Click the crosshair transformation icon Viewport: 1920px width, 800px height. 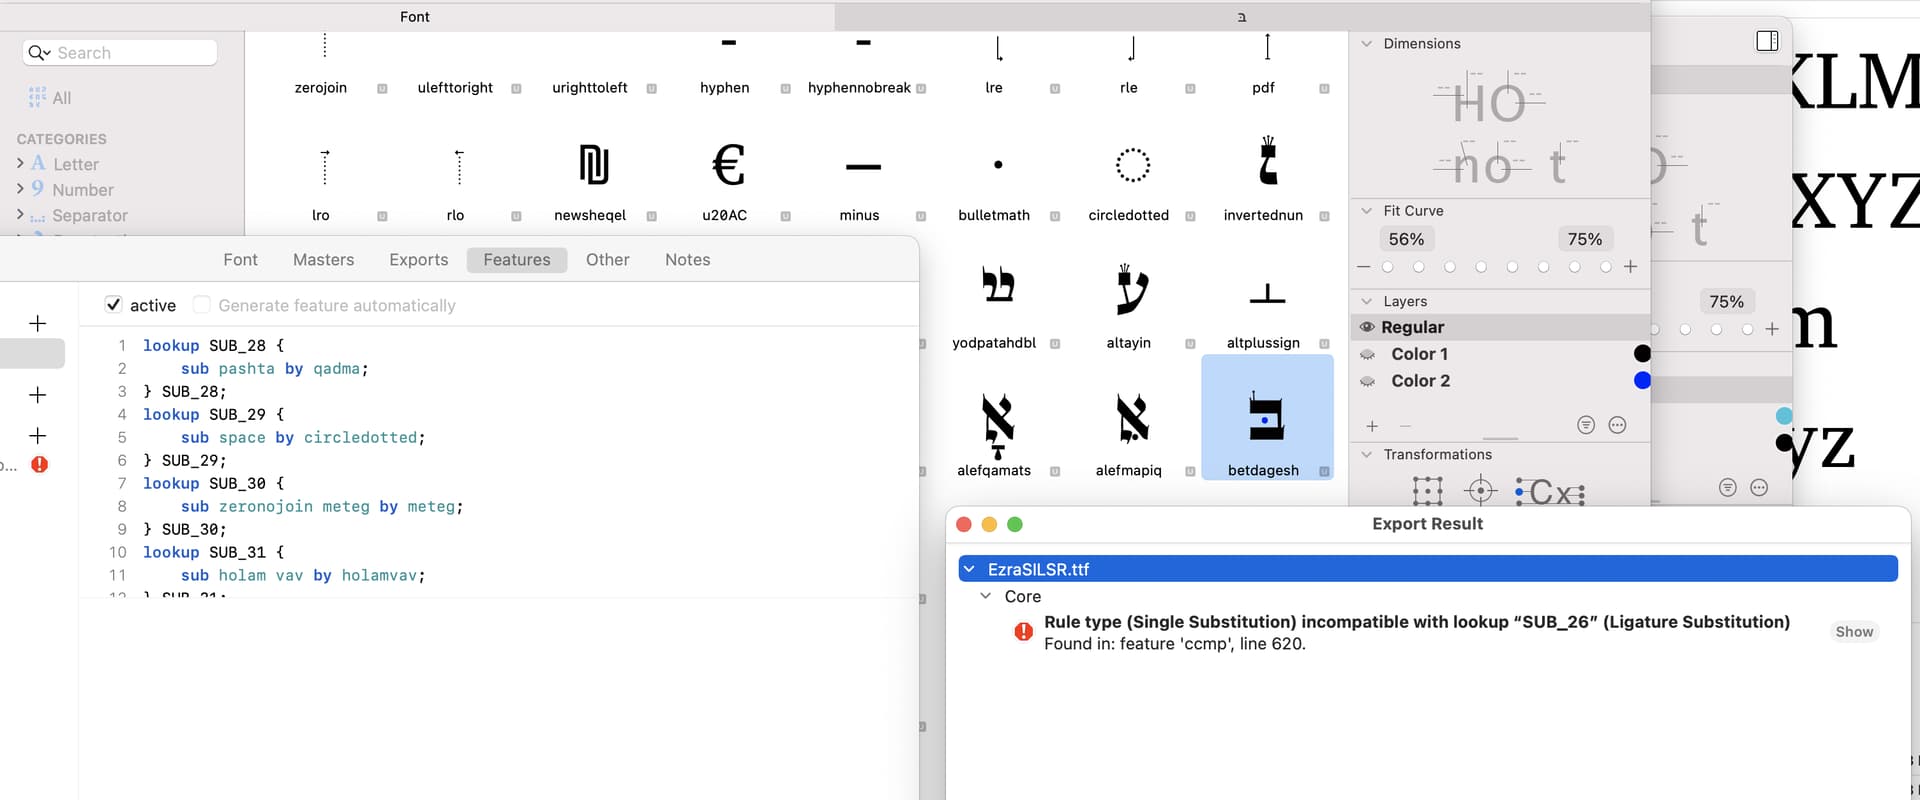pyautogui.click(x=1480, y=491)
